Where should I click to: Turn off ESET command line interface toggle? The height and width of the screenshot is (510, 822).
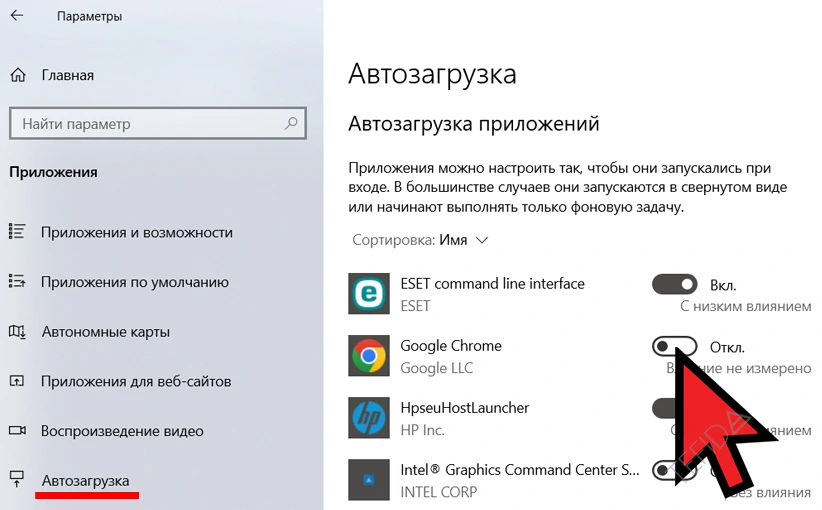675,285
